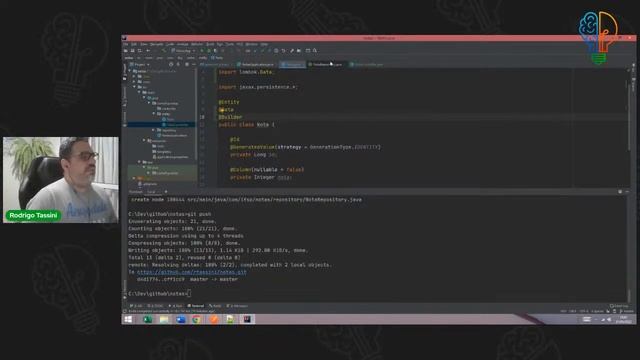Open the terminal panel settings gear
The image size is (640, 360).
(620, 191)
